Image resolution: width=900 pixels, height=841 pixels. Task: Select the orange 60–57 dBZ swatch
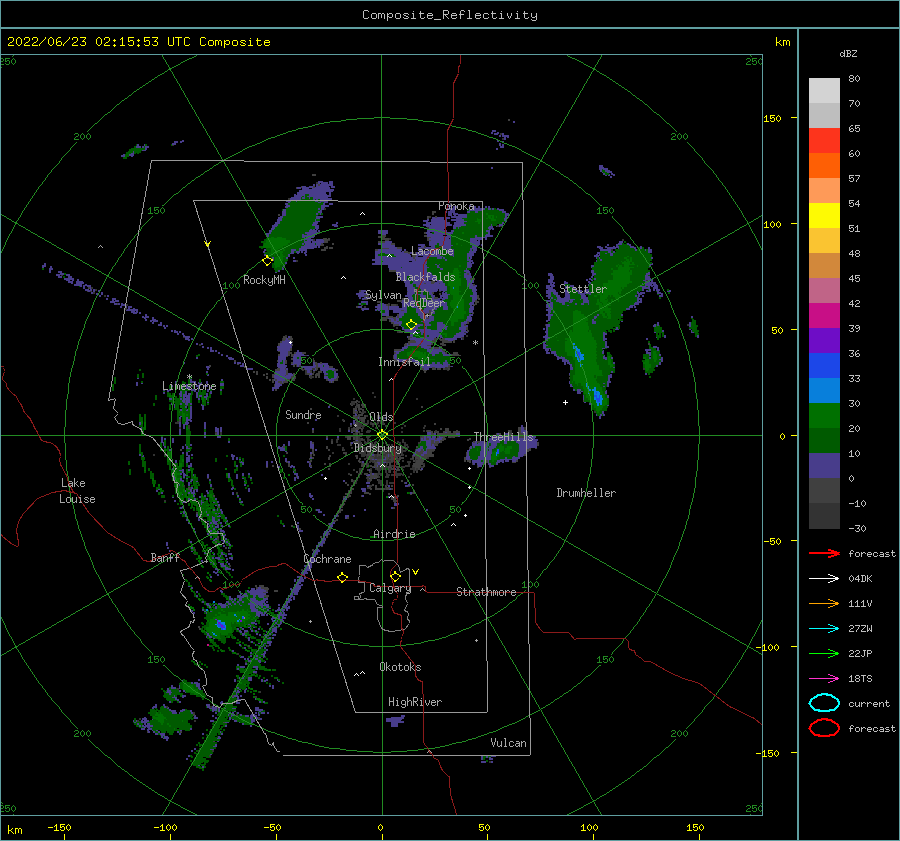point(824,166)
